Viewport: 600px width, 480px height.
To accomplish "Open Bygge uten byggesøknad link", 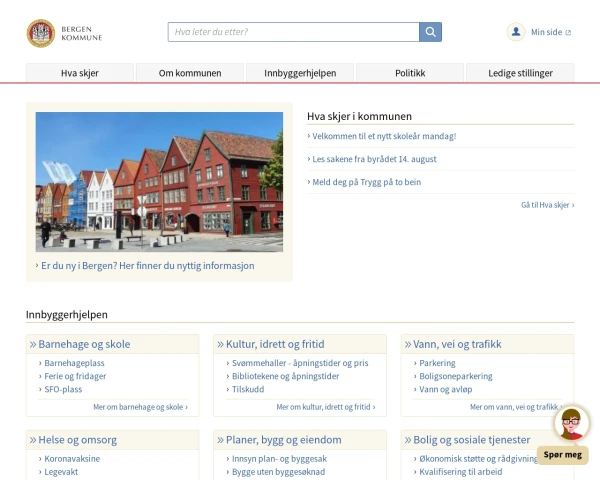I will (x=279, y=472).
